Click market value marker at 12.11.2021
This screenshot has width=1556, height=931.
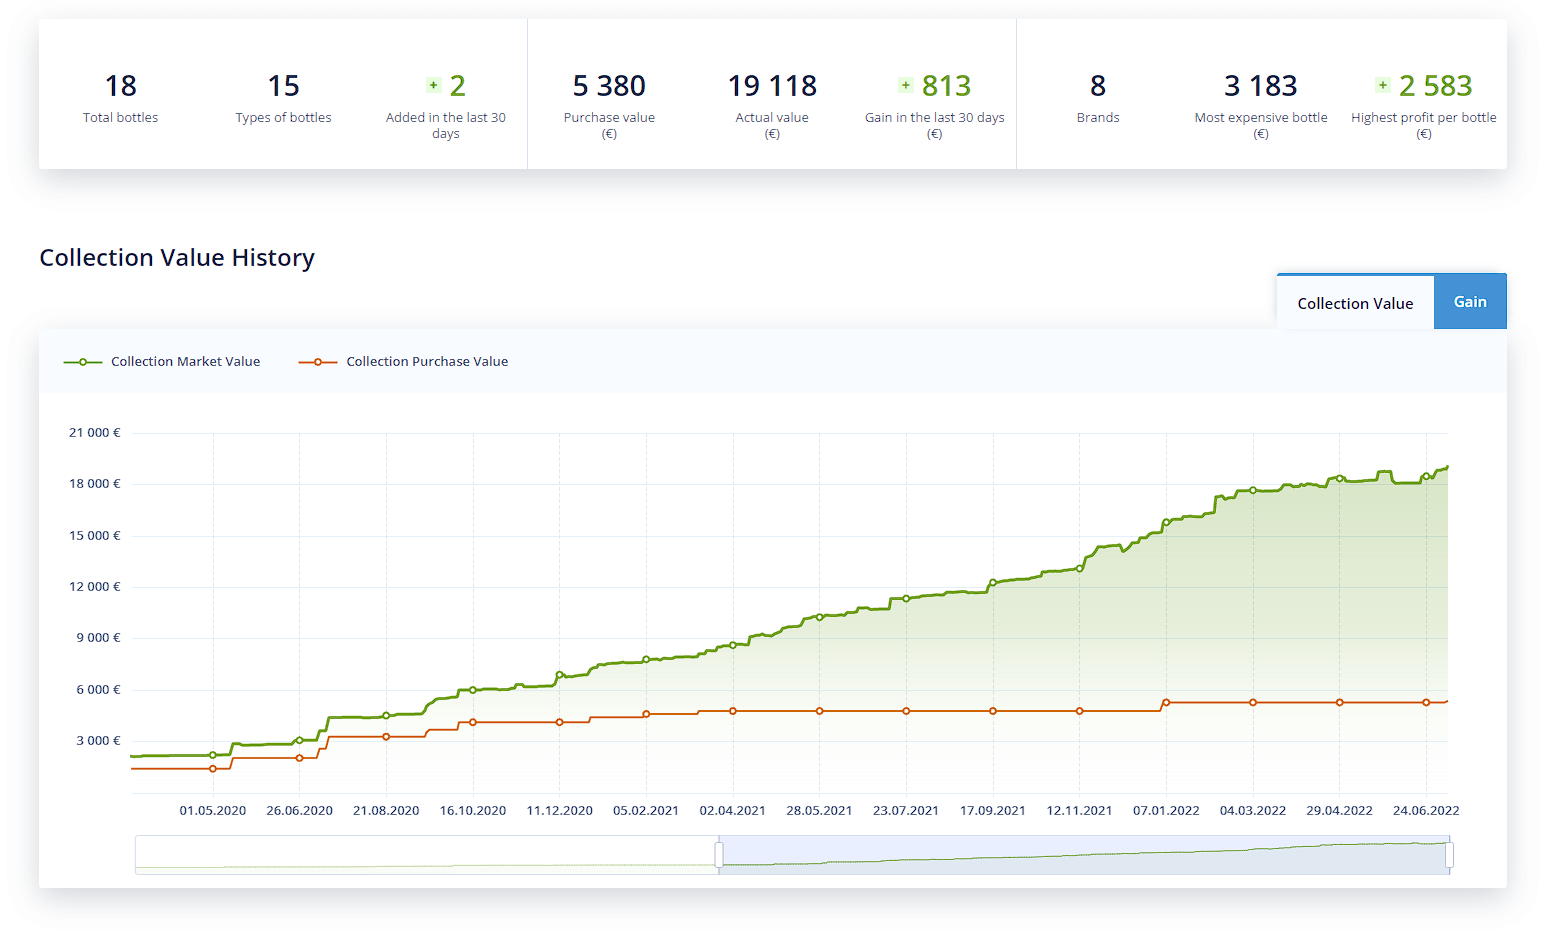[x=1080, y=568]
